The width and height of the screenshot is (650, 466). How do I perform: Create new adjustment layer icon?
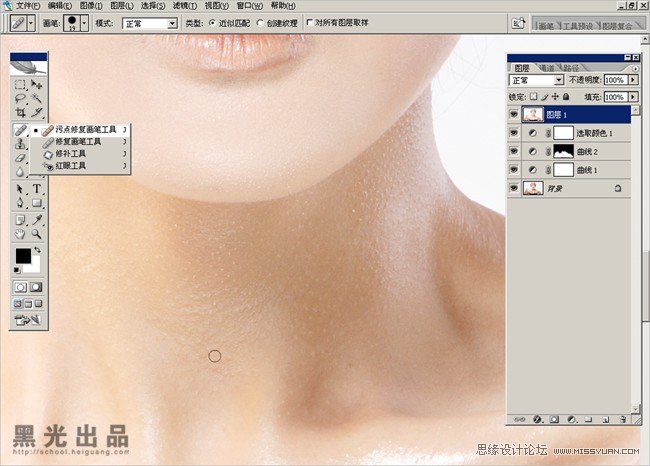coord(572,420)
